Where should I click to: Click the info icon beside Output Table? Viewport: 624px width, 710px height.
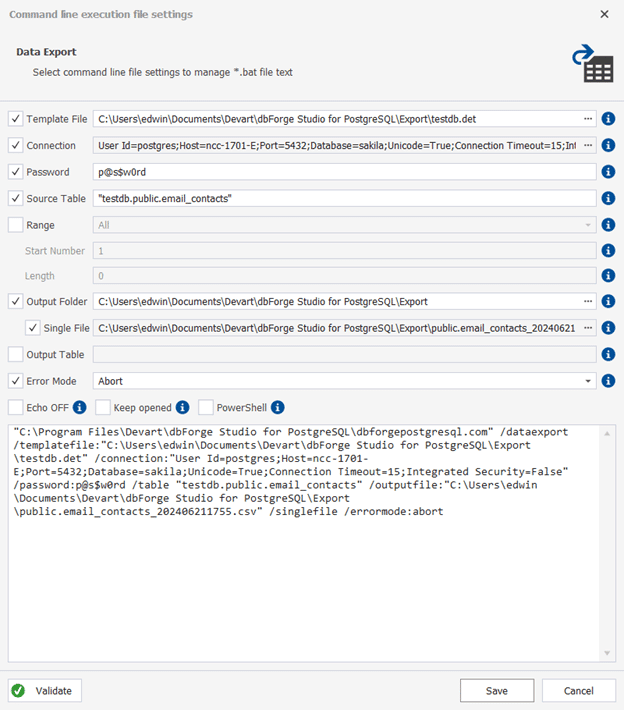tap(608, 354)
